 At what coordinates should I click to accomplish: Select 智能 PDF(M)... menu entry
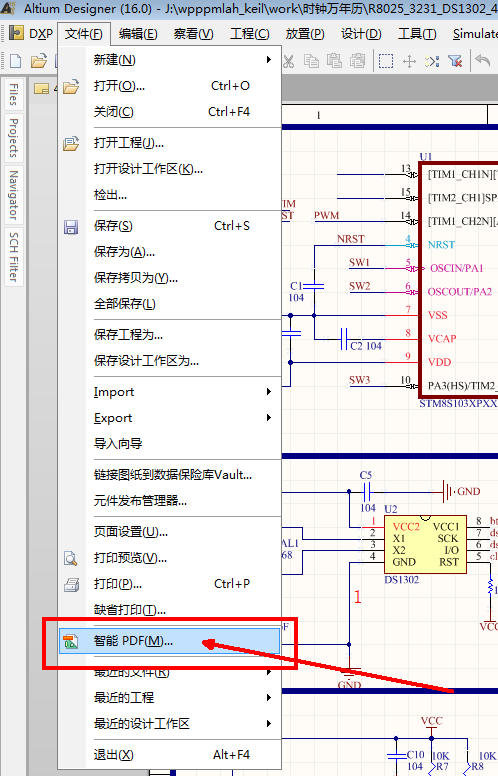pyautogui.click(x=170, y=641)
